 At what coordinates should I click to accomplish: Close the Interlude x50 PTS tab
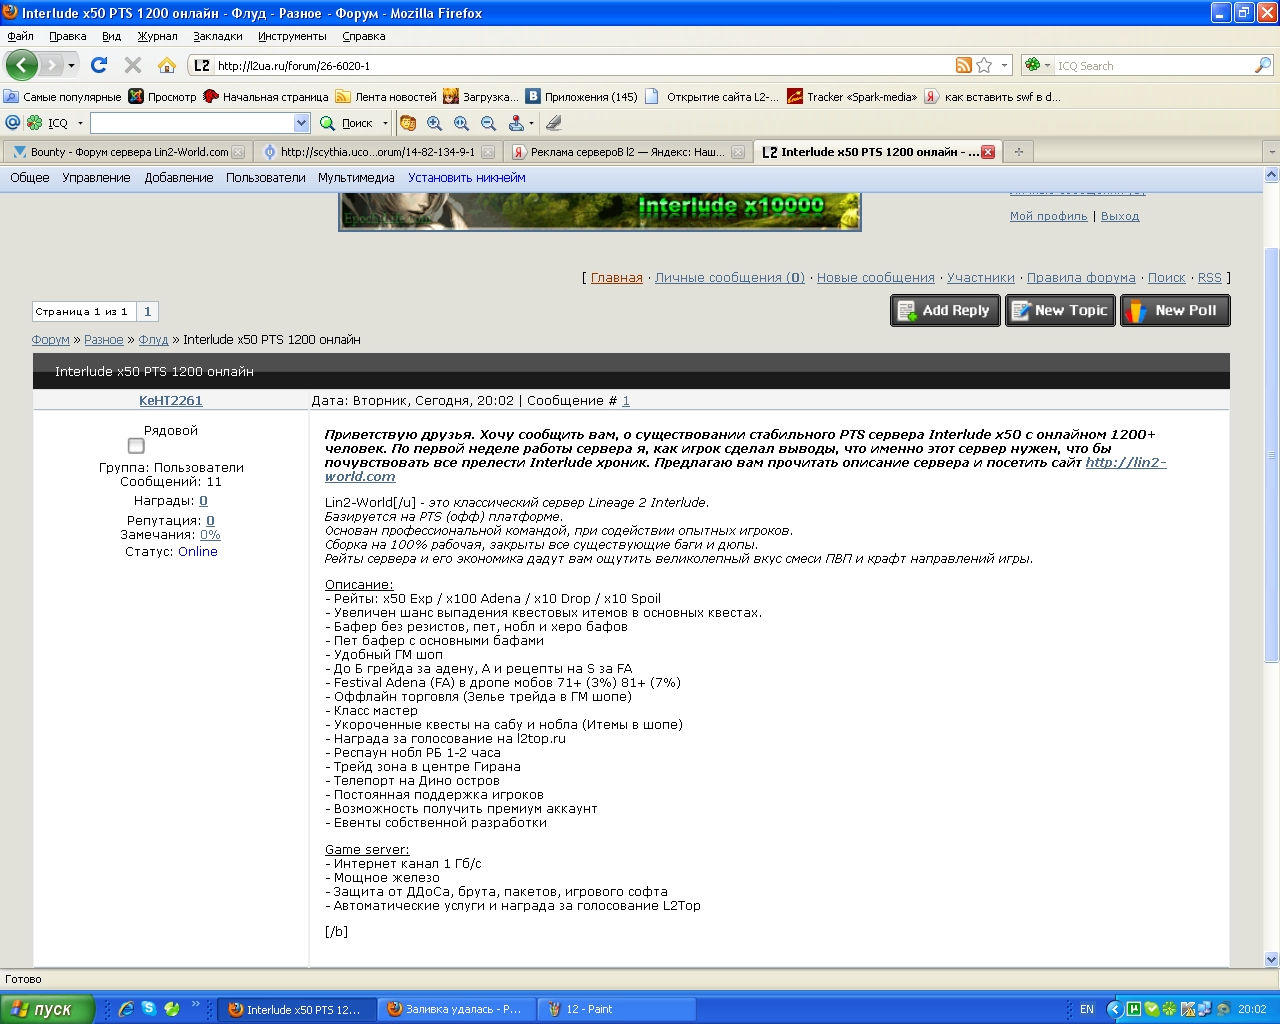coord(988,152)
